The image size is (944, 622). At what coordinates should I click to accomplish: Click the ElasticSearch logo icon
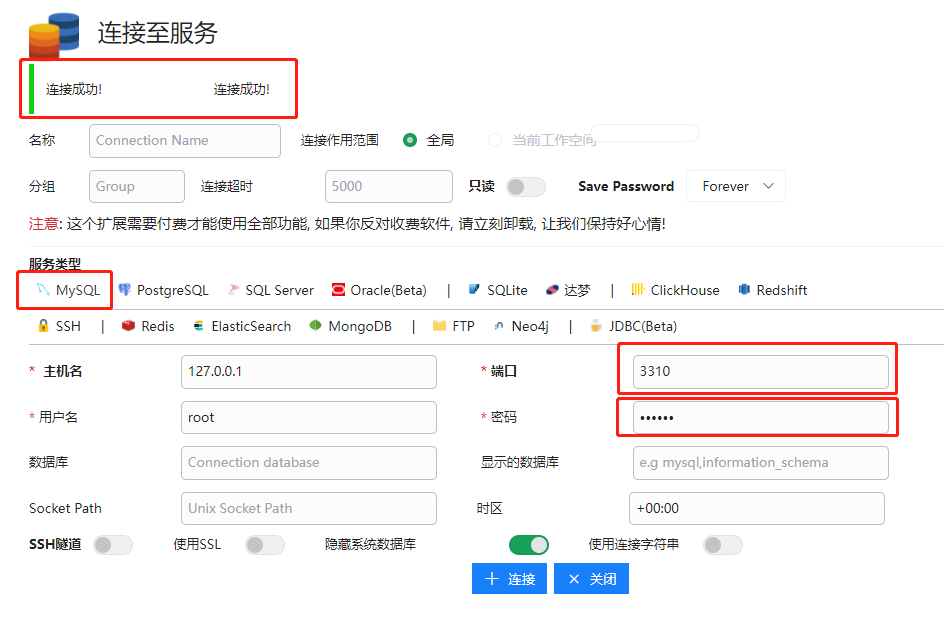tap(199, 326)
